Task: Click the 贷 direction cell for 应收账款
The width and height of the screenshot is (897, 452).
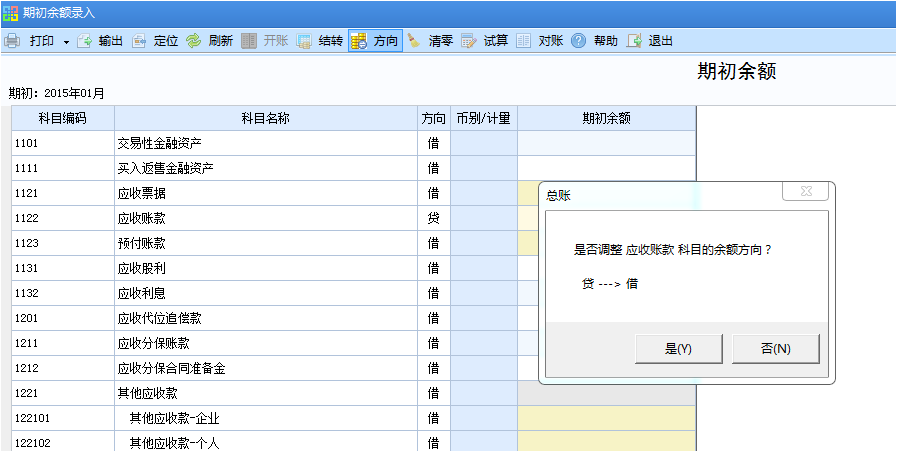Action: [434, 219]
